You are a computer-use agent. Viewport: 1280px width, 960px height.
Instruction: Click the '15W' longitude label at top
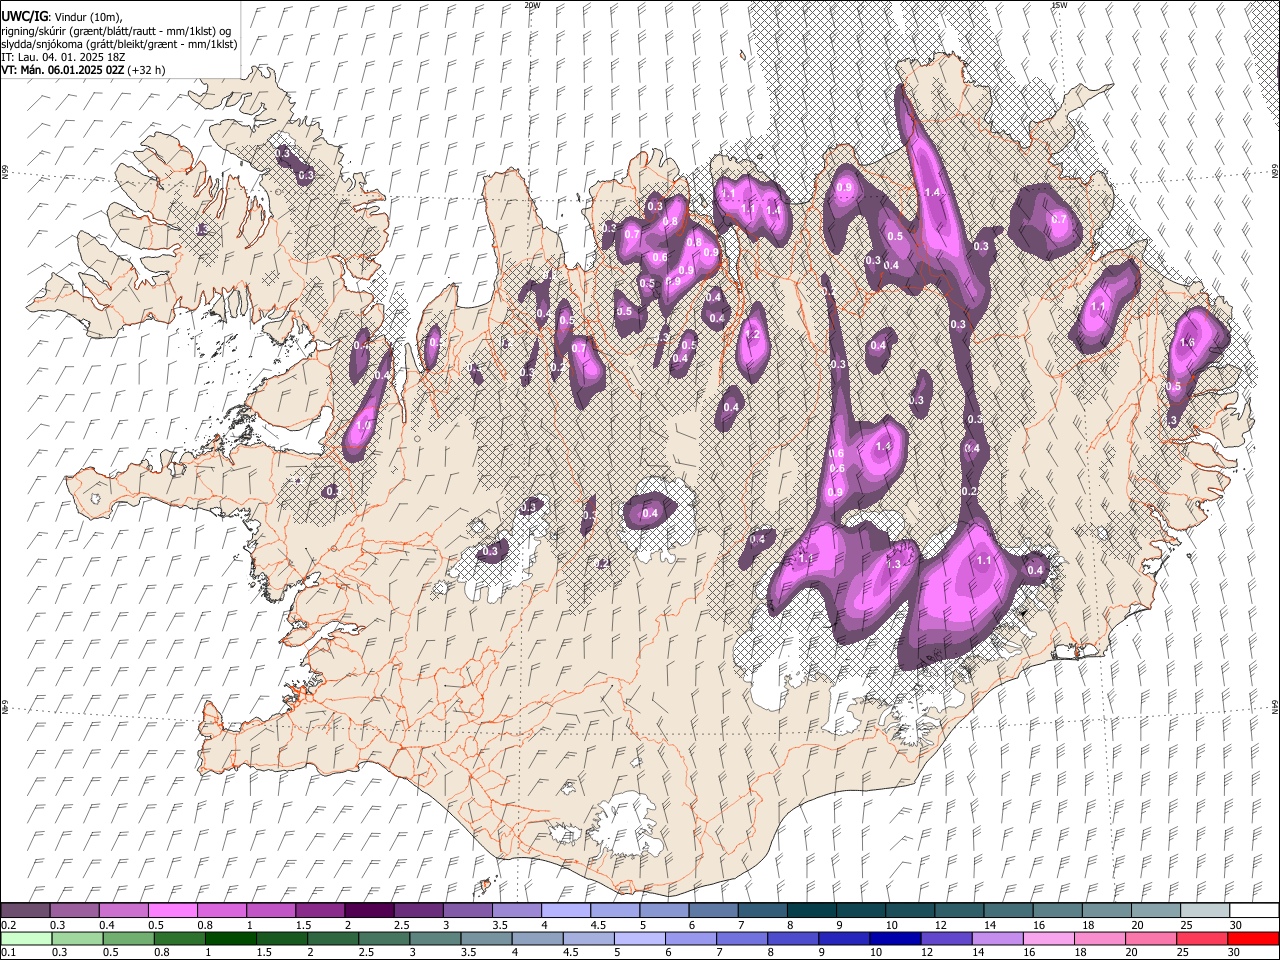pos(1059,5)
